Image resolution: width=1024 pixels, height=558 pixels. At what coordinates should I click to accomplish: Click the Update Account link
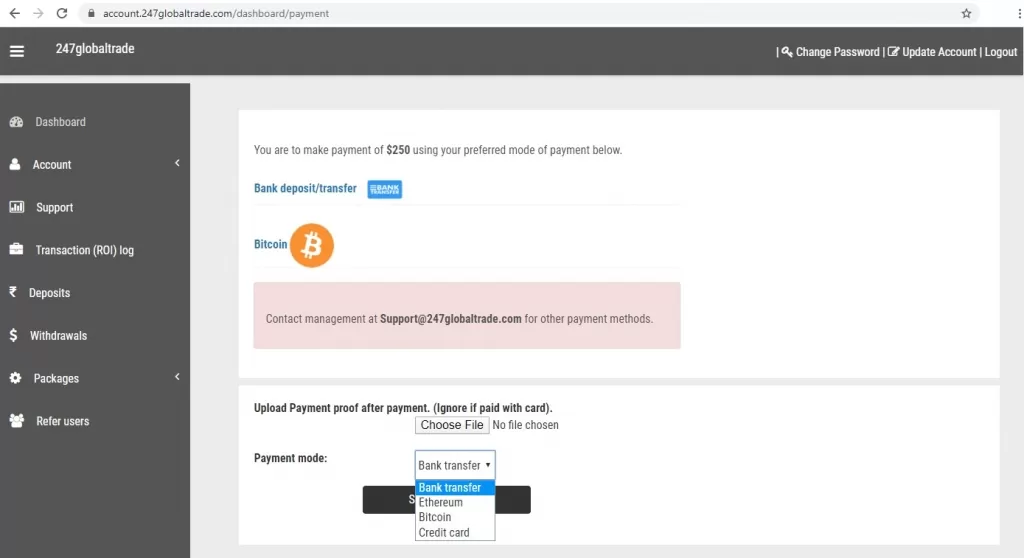tap(939, 52)
